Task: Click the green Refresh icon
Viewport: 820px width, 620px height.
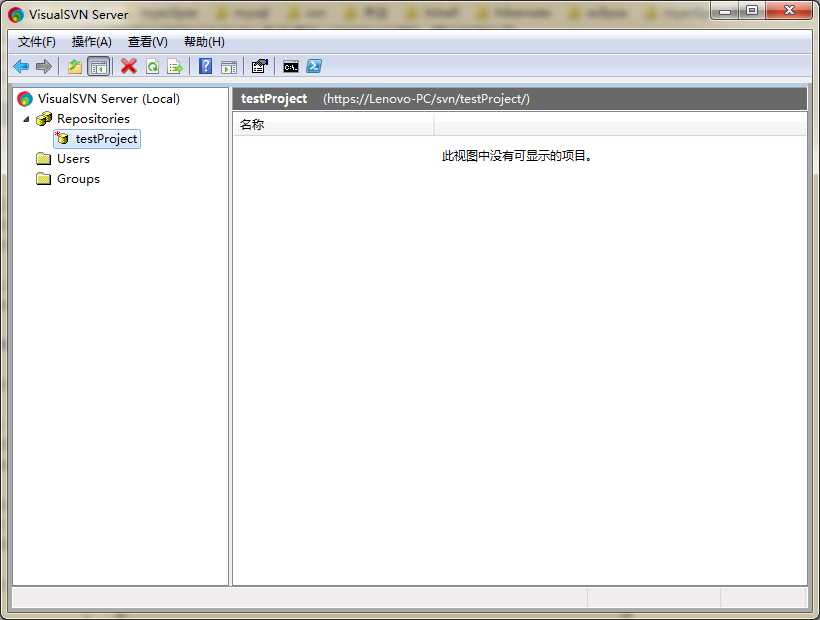Action: click(x=152, y=66)
